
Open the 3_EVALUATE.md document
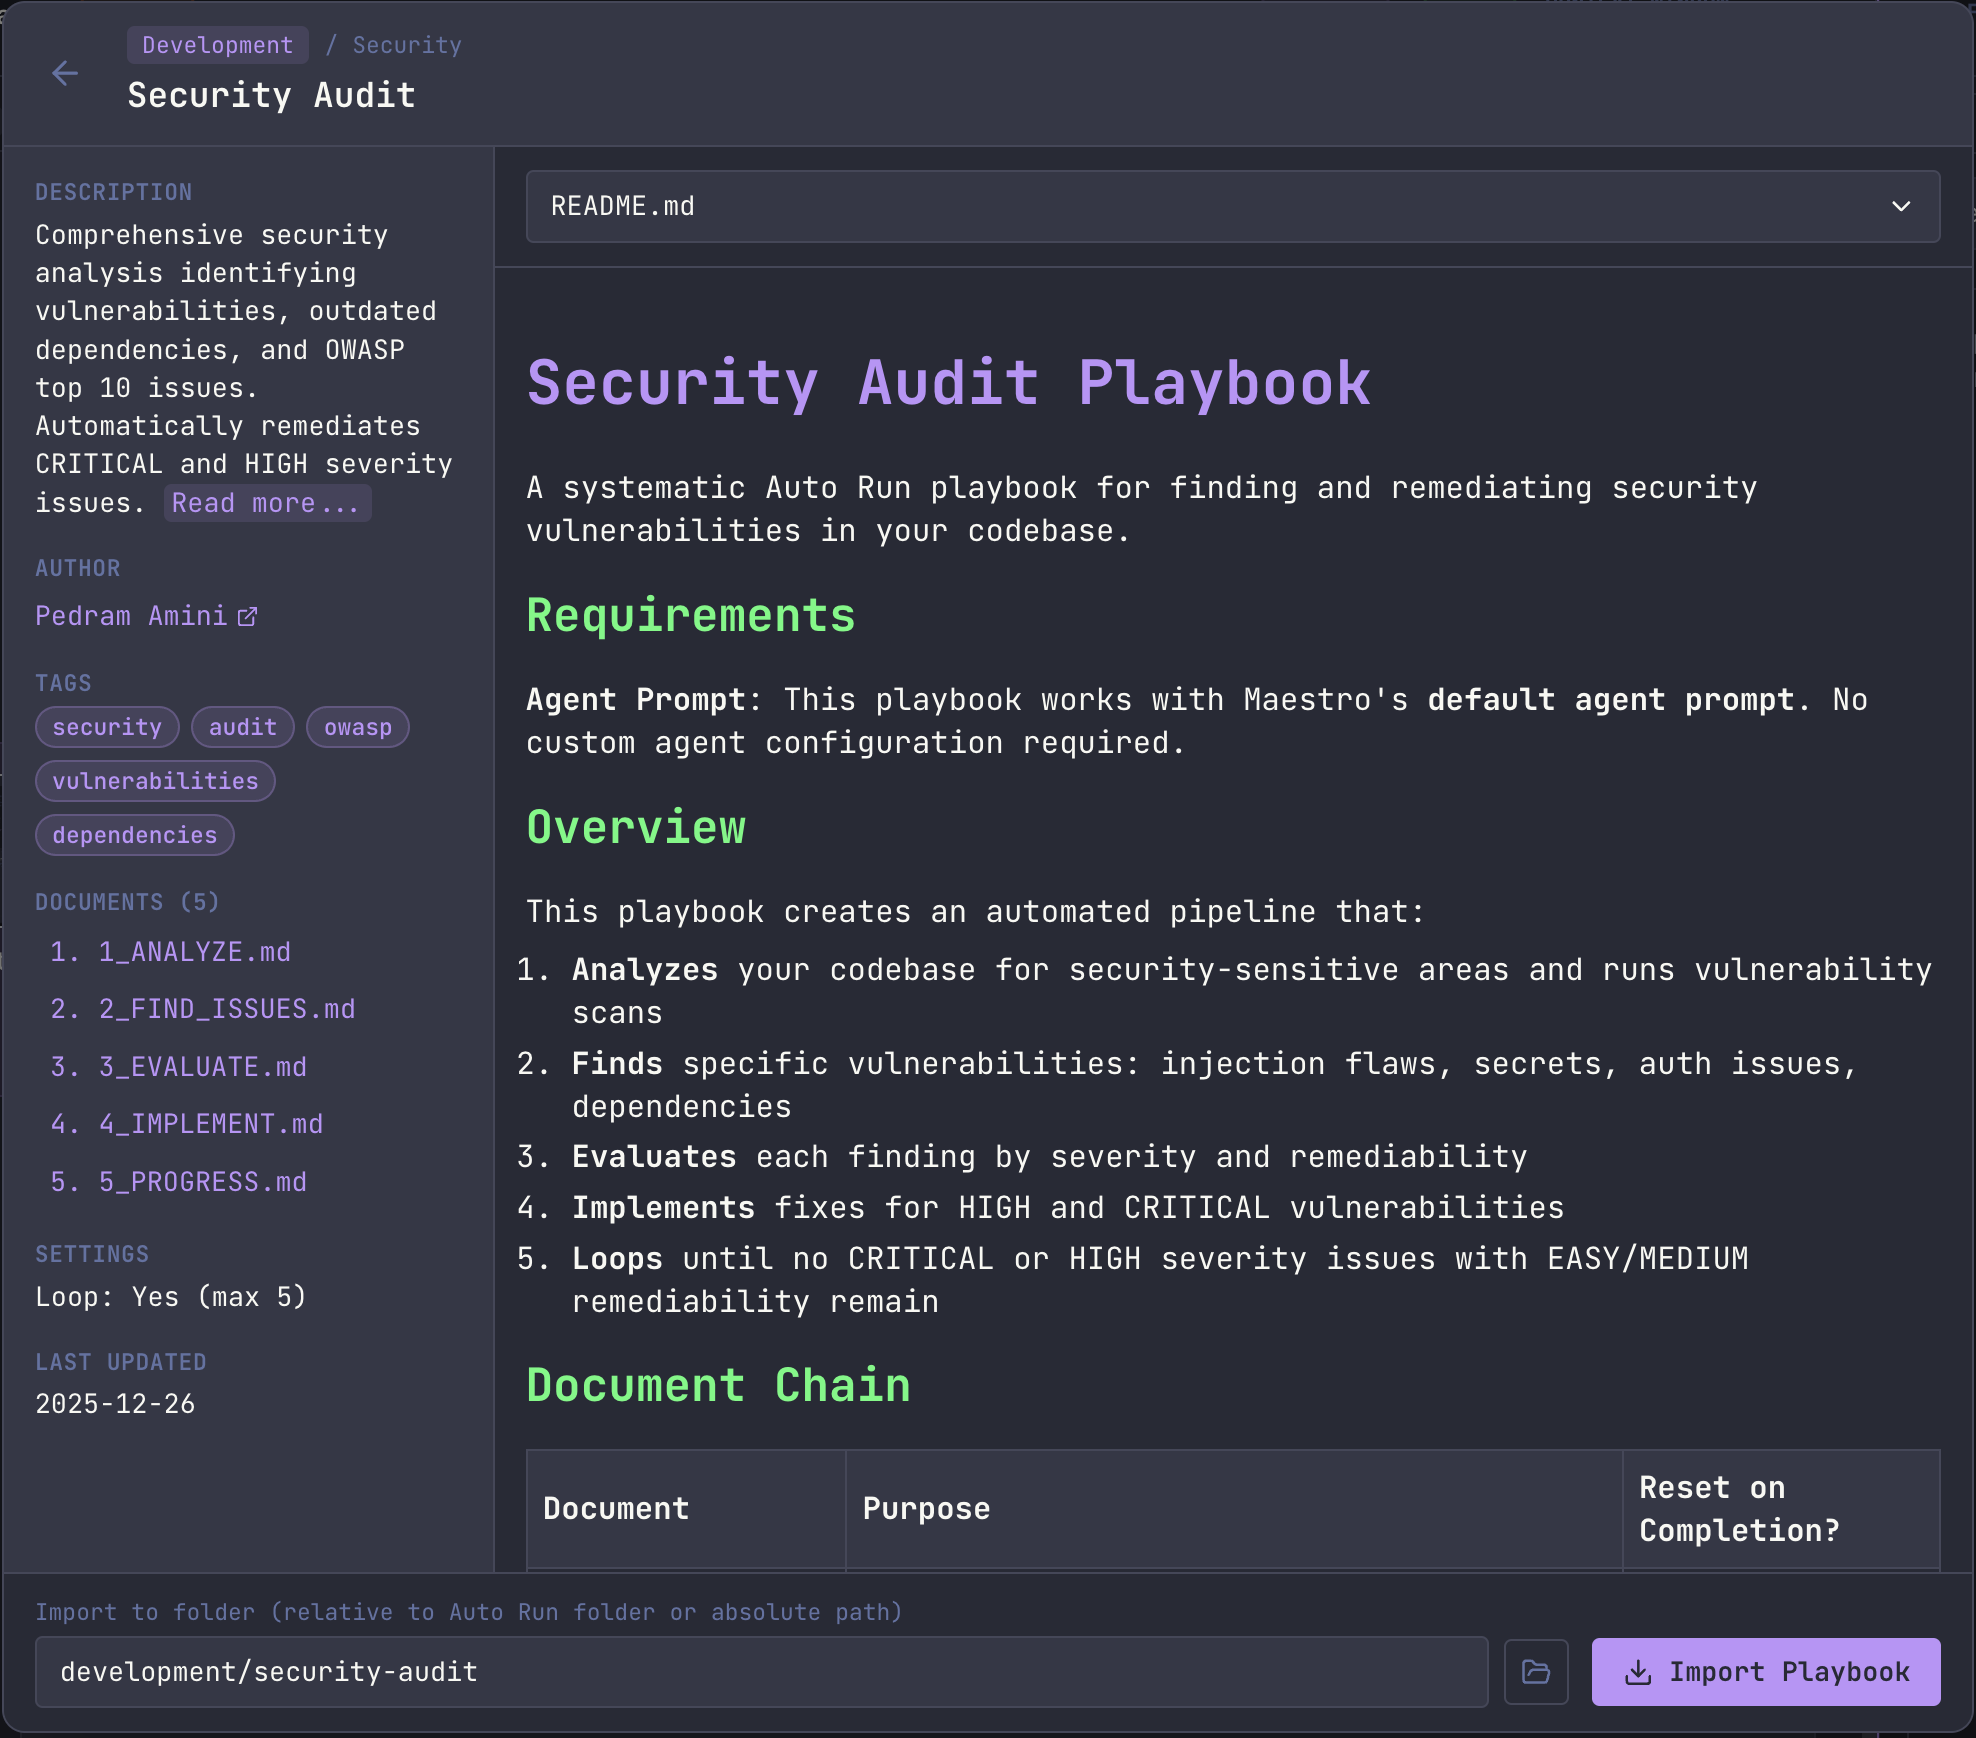202,1066
